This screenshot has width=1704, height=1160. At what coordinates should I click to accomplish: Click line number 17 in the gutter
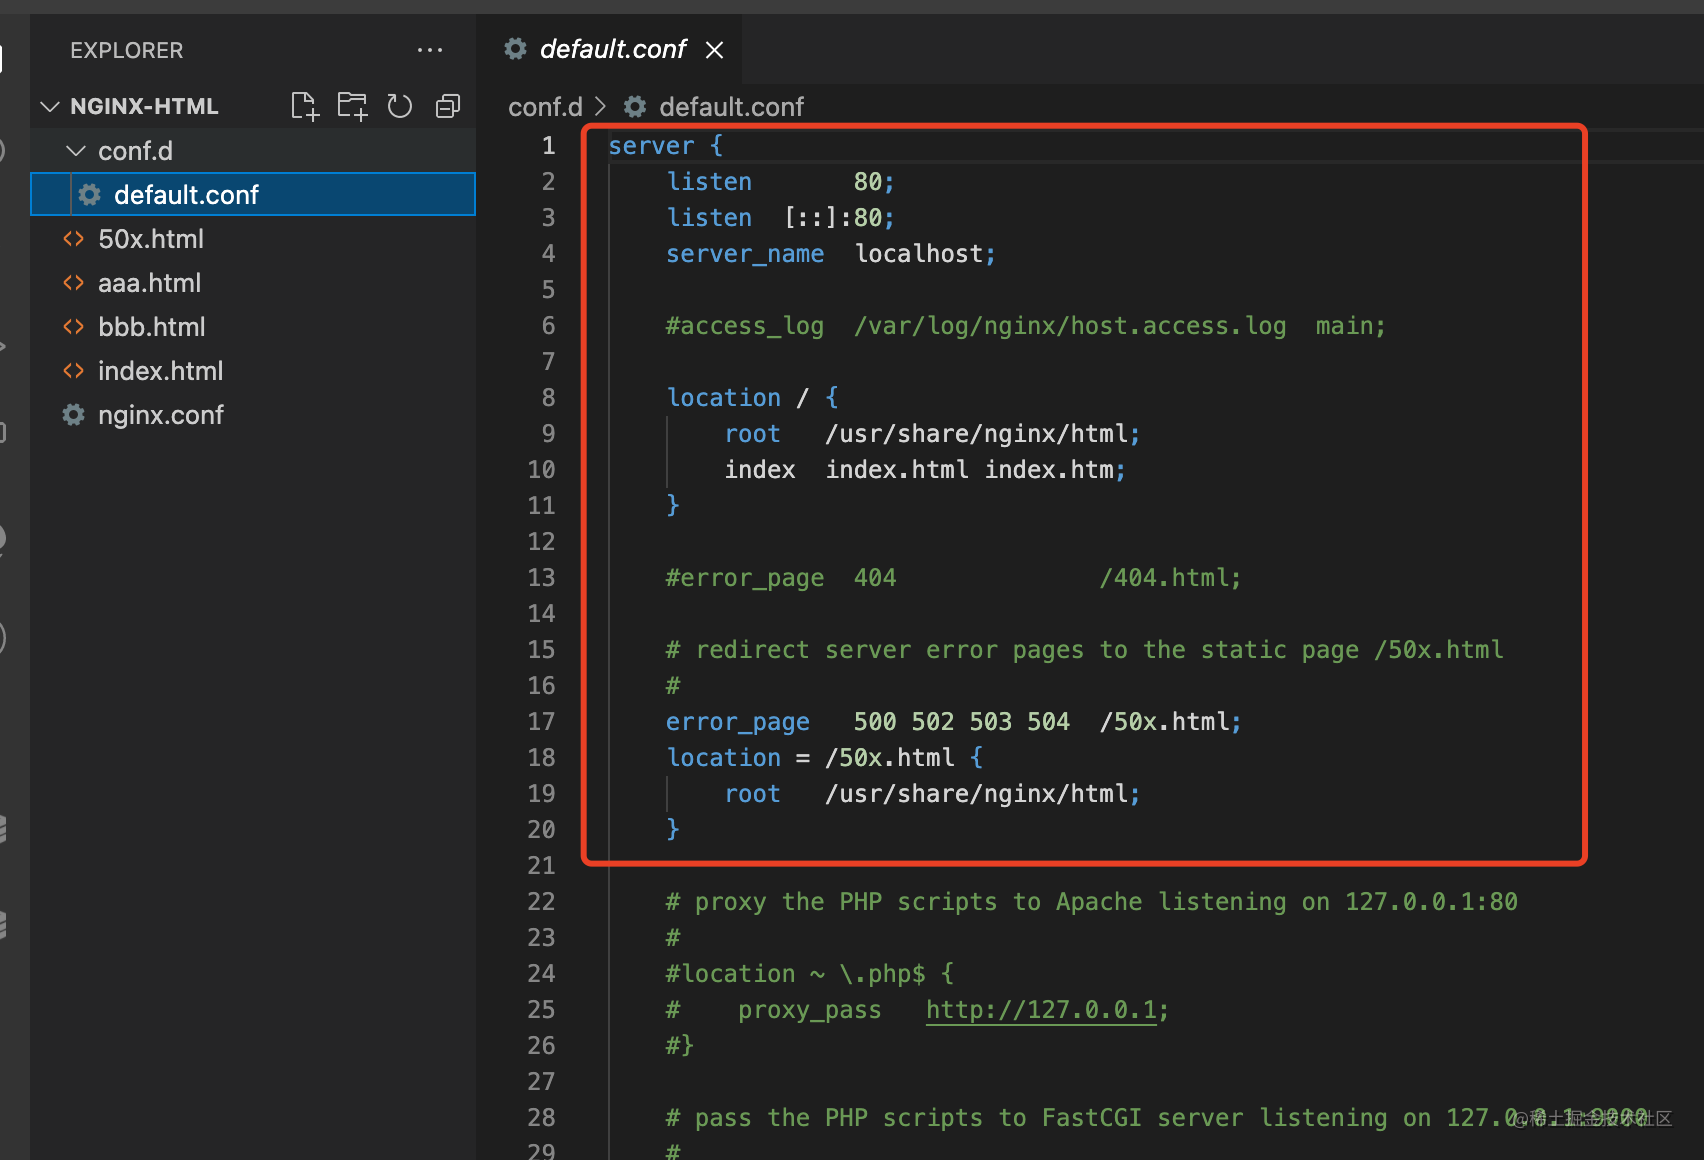(x=541, y=722)
